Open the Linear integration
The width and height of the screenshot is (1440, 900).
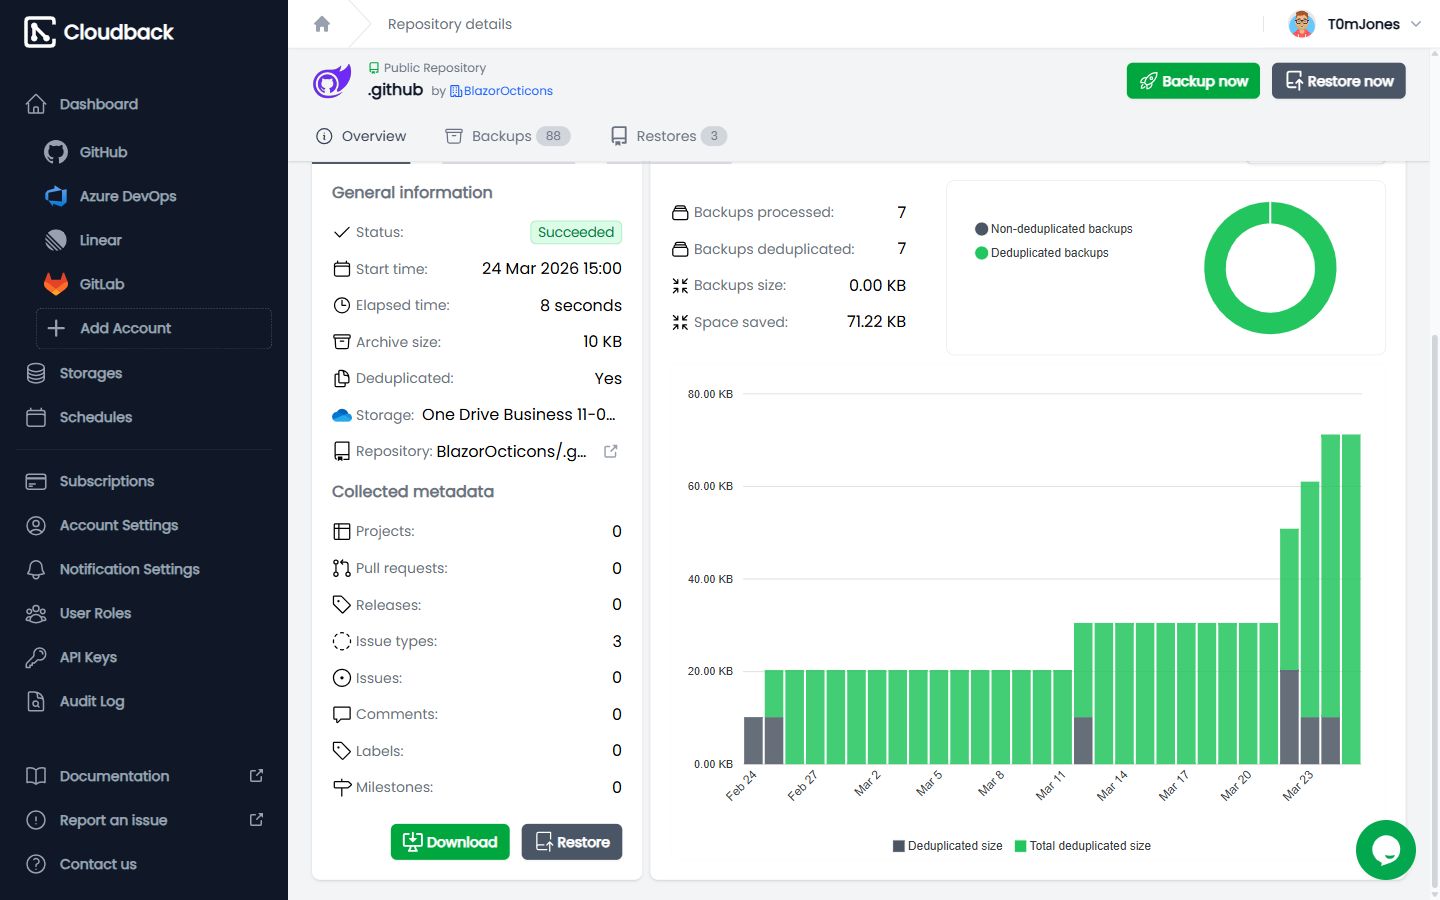pyautogui.click(x=100, y=240)
